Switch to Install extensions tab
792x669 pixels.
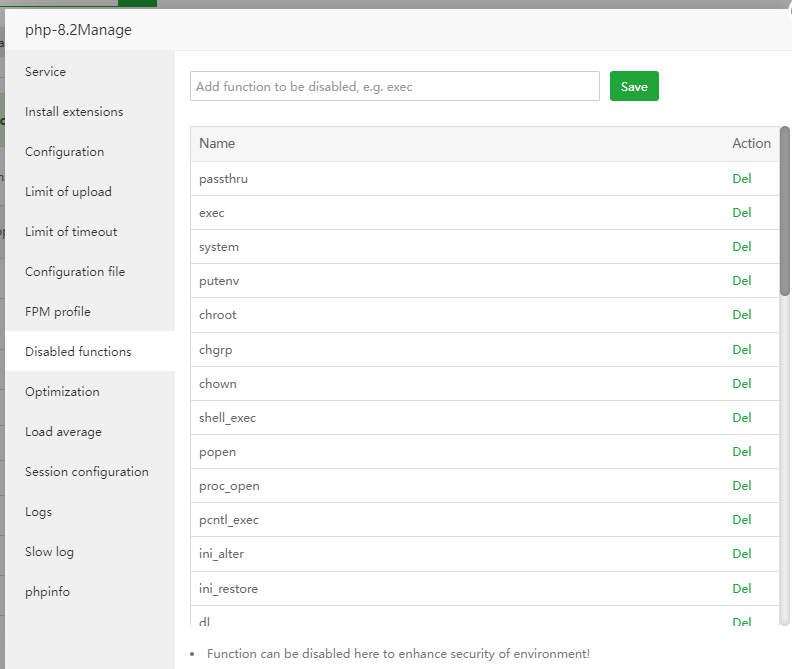coord(74,112)
